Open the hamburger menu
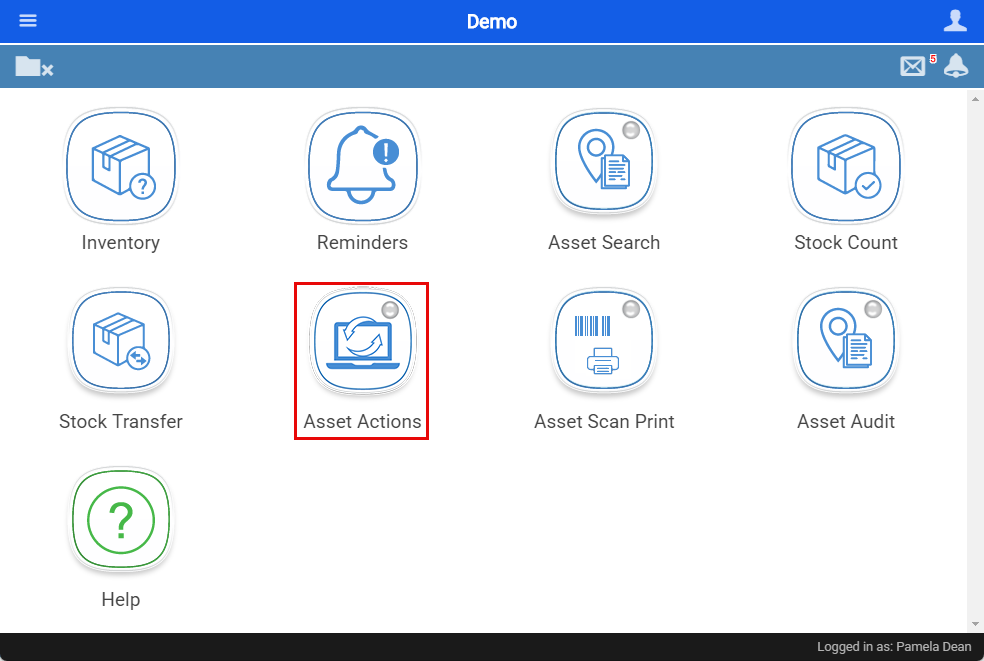The width and height of the screenshot is (984, 661). point(28,21)
